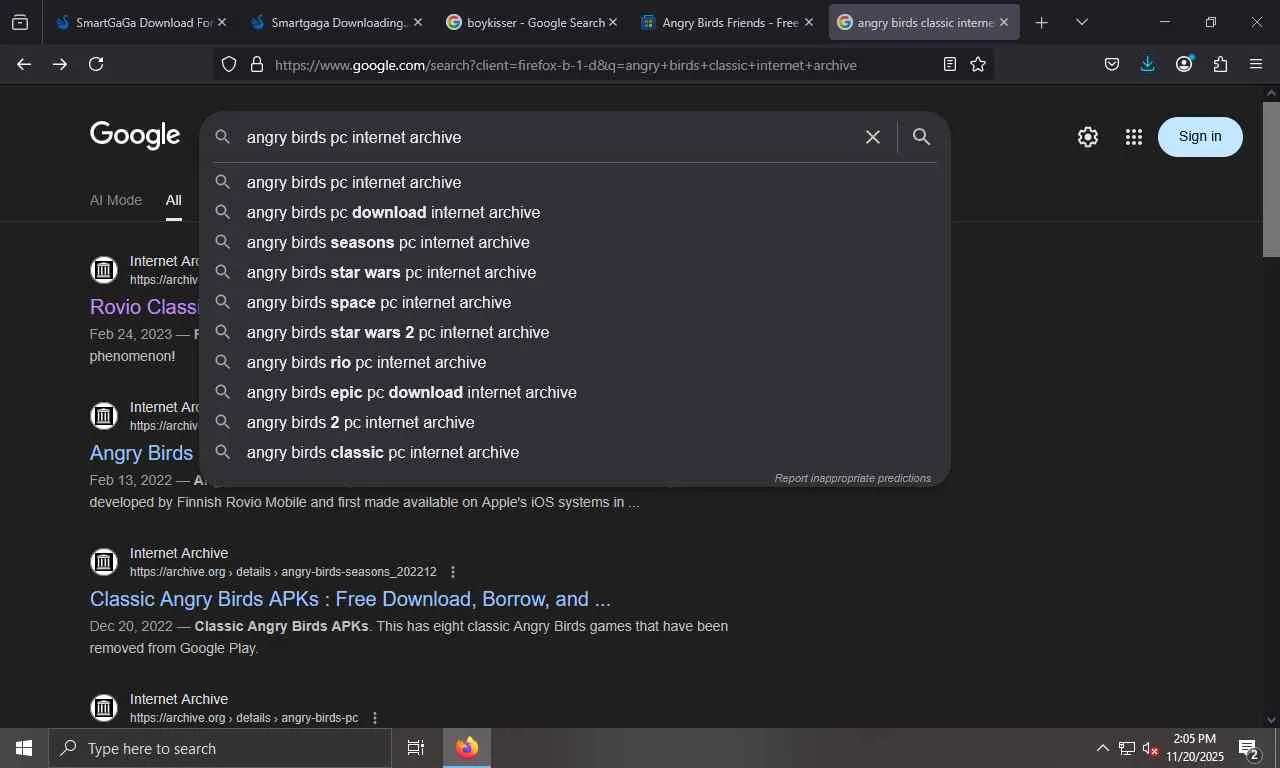Click the Firefox taskbar icon

tap(467, 748)
